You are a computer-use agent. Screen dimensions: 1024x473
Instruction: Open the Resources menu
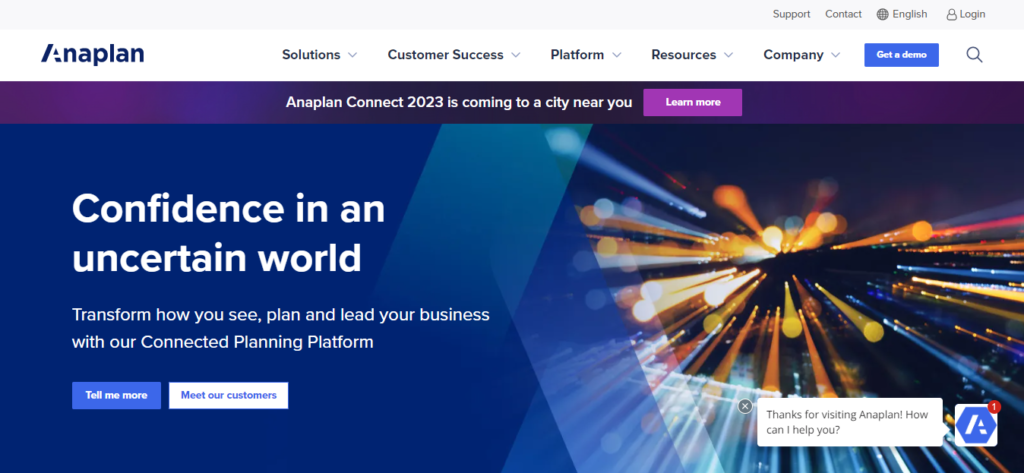point(684,55)
